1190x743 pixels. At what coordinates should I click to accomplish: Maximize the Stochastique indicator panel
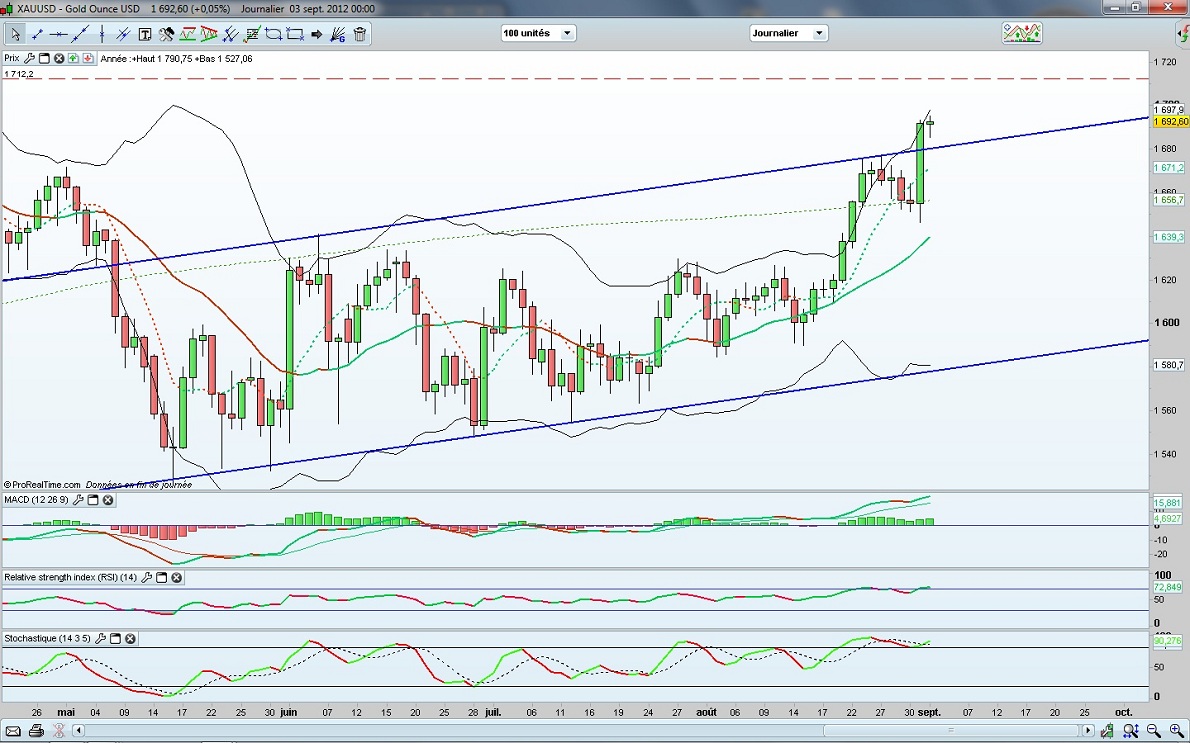115,638
